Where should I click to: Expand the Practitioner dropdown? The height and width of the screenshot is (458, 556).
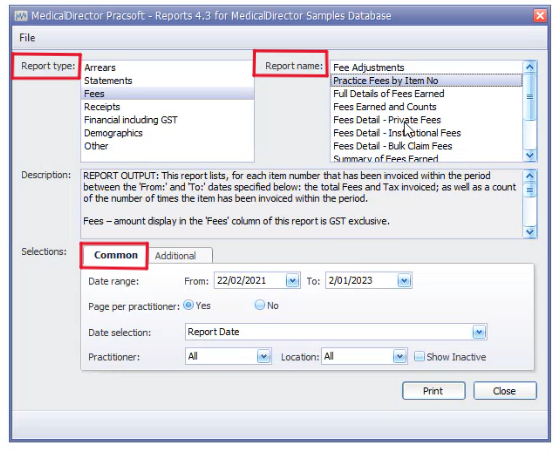[263, 356]
